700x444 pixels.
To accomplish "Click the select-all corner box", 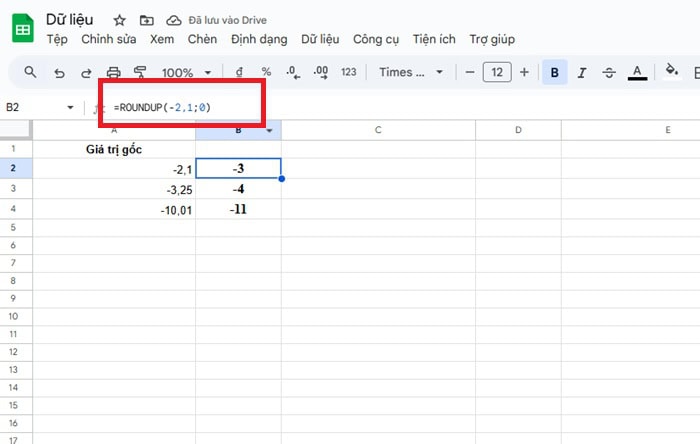I will point(16,130).
